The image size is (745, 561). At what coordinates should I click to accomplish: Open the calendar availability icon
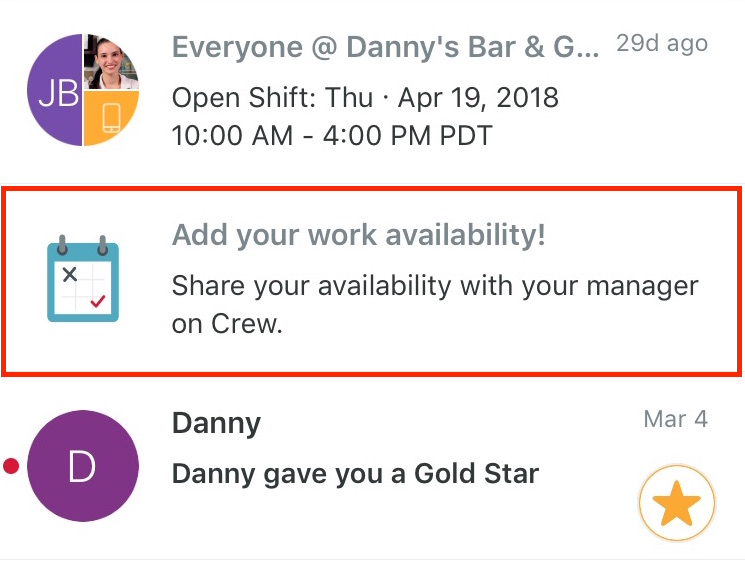(x=83, y=279)
